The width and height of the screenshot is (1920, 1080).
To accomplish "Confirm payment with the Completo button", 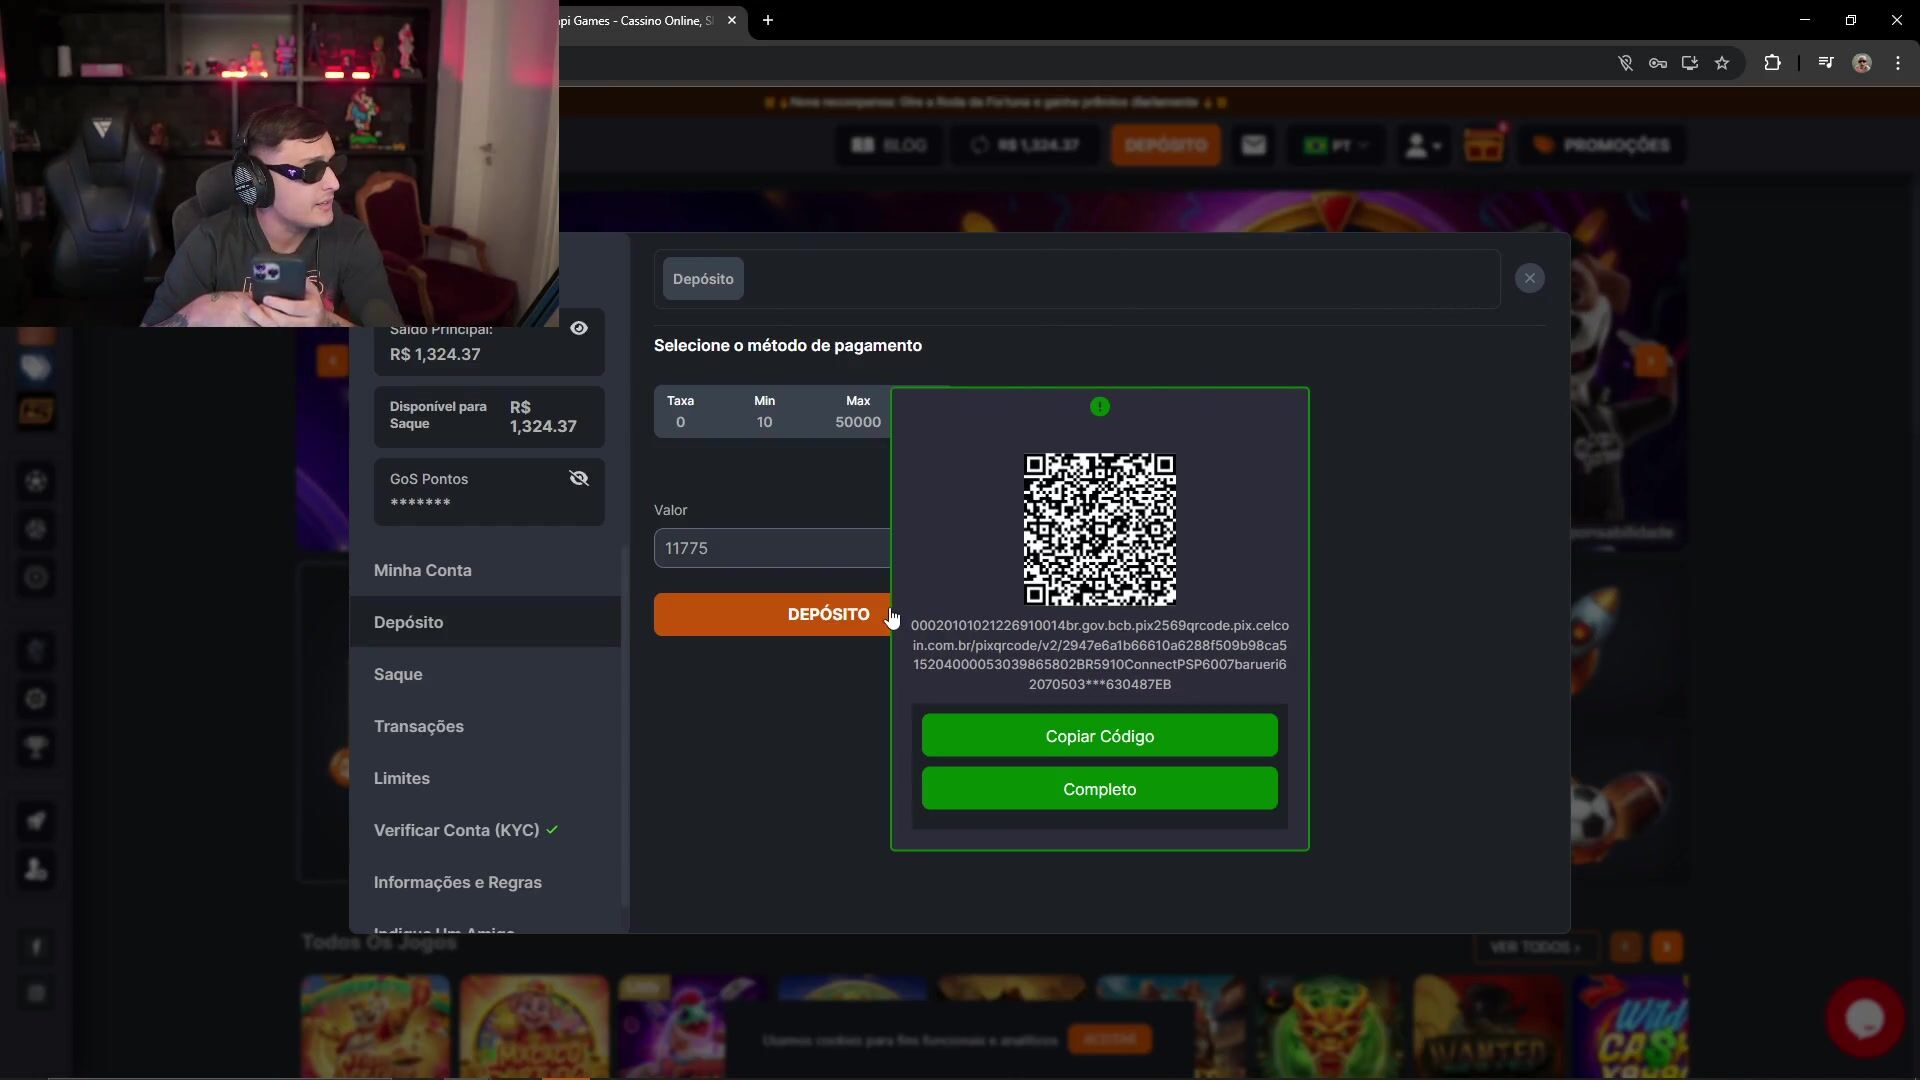I will coord(1099,789).
